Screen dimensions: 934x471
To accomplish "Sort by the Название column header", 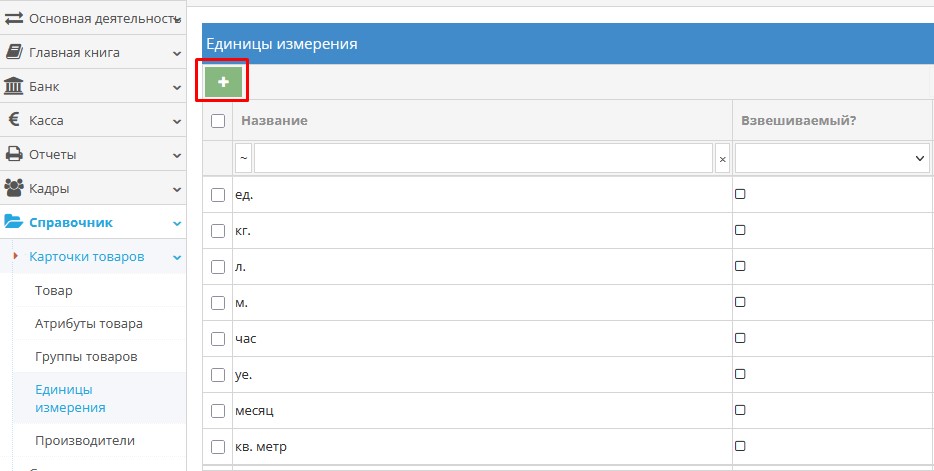I will [x=274, y=121].
